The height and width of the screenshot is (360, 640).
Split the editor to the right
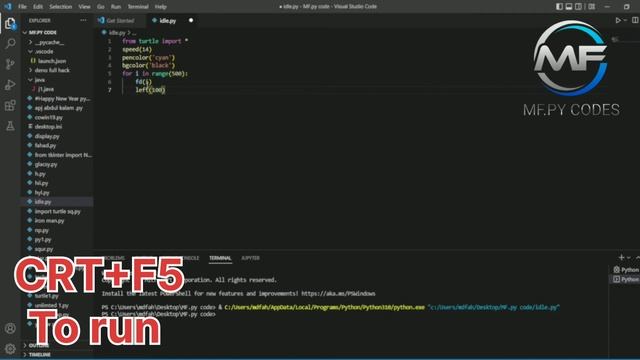(635, 20)
